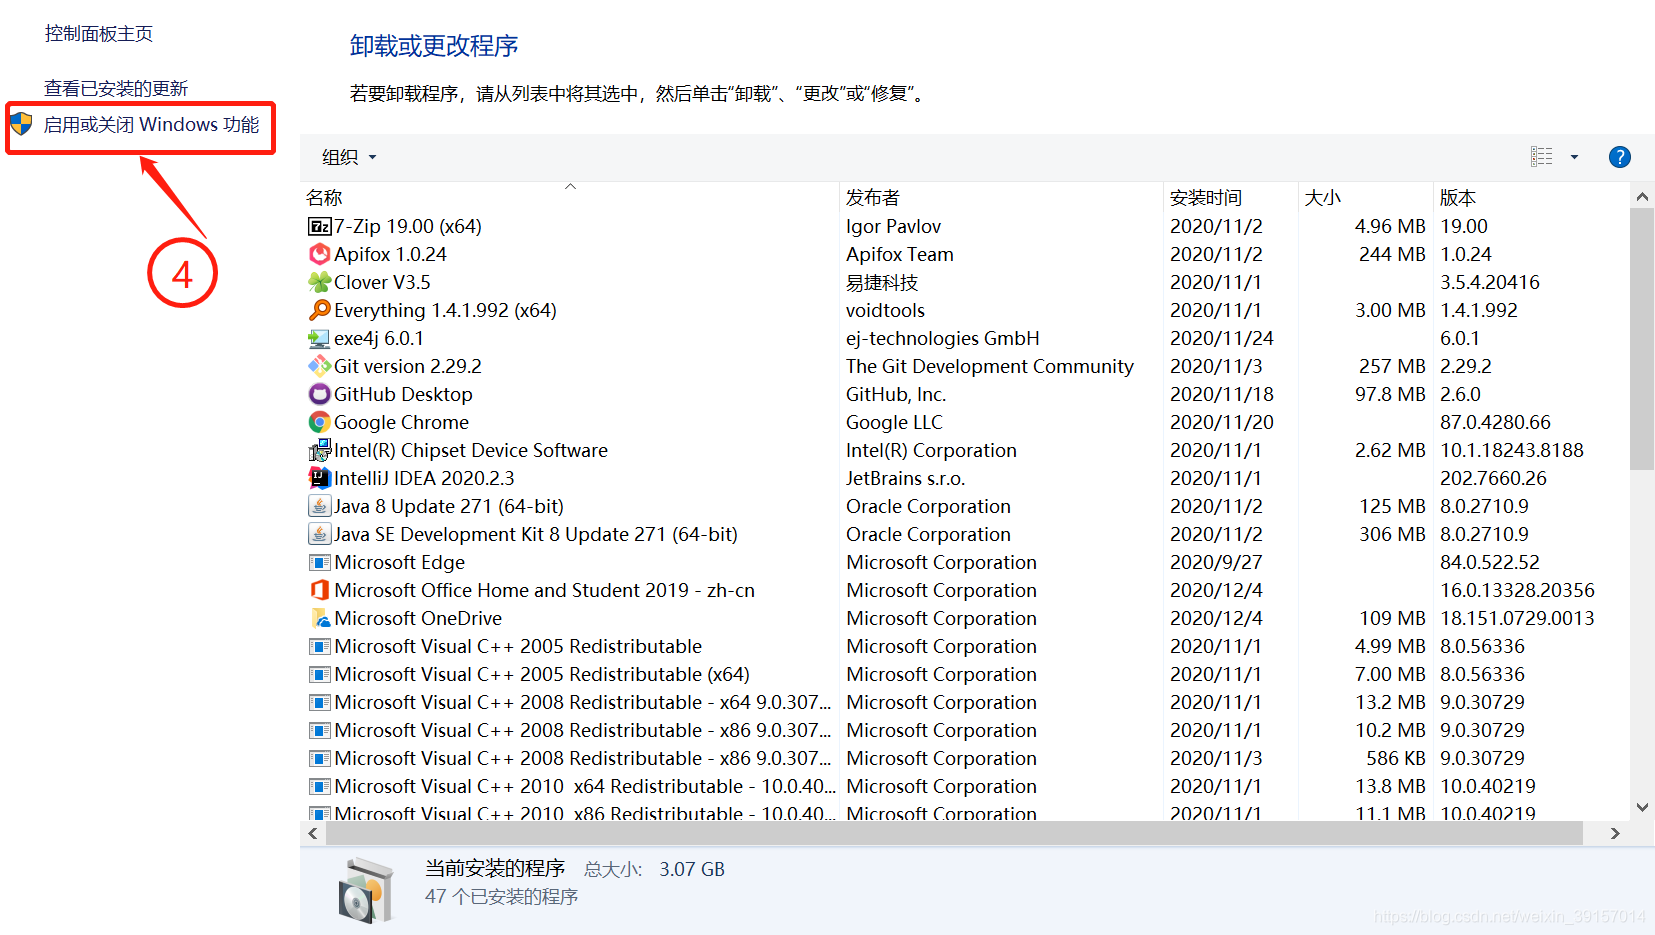Click the Visual C++ 2010 x64 Redistributable icon

319,786
